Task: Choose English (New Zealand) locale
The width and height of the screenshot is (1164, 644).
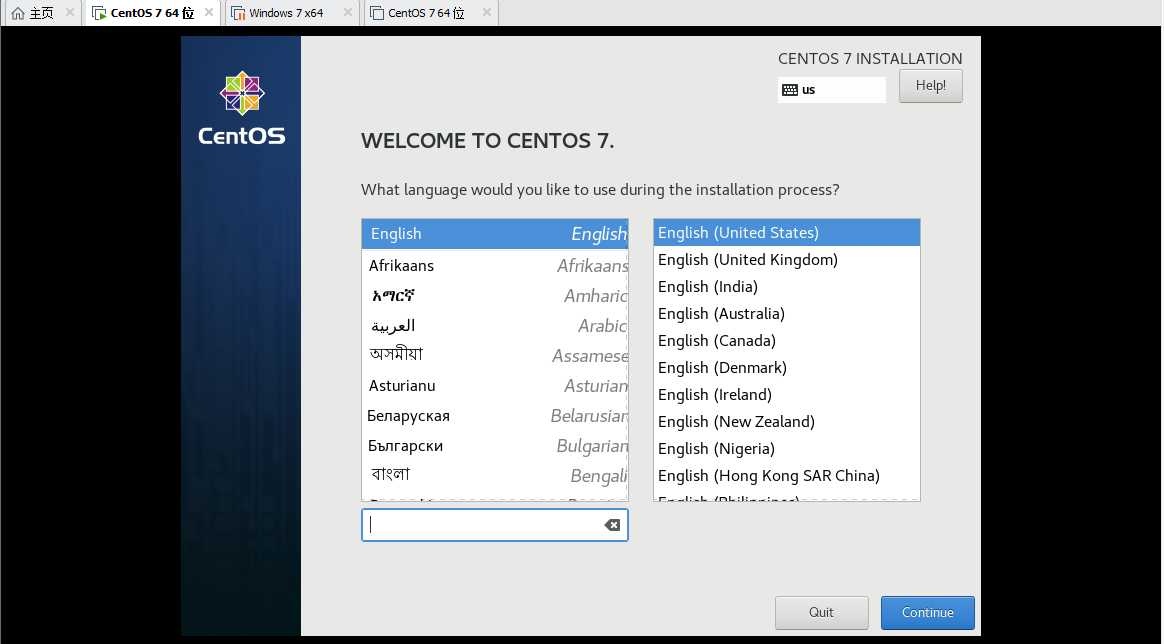Action: [787, 421]
